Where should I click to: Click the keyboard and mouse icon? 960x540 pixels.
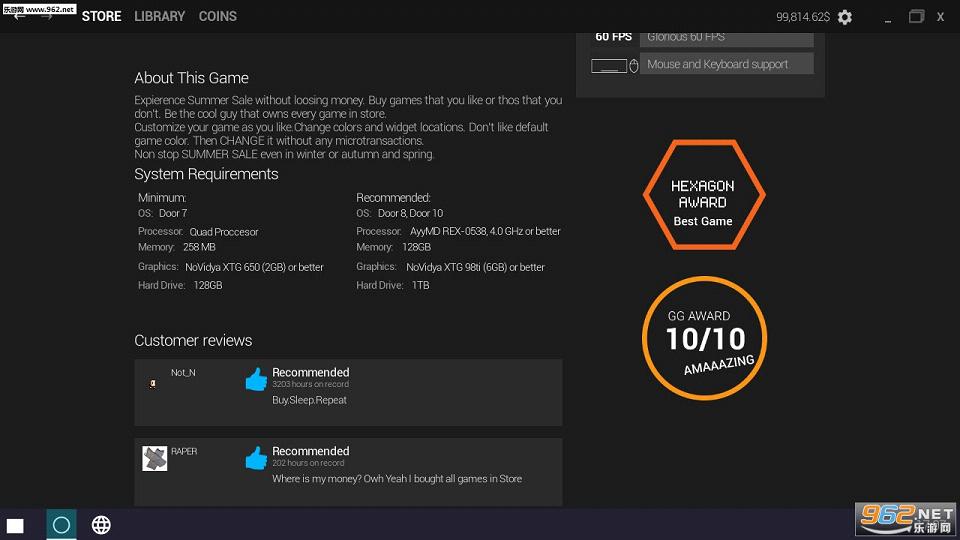(x=614, y=65)
